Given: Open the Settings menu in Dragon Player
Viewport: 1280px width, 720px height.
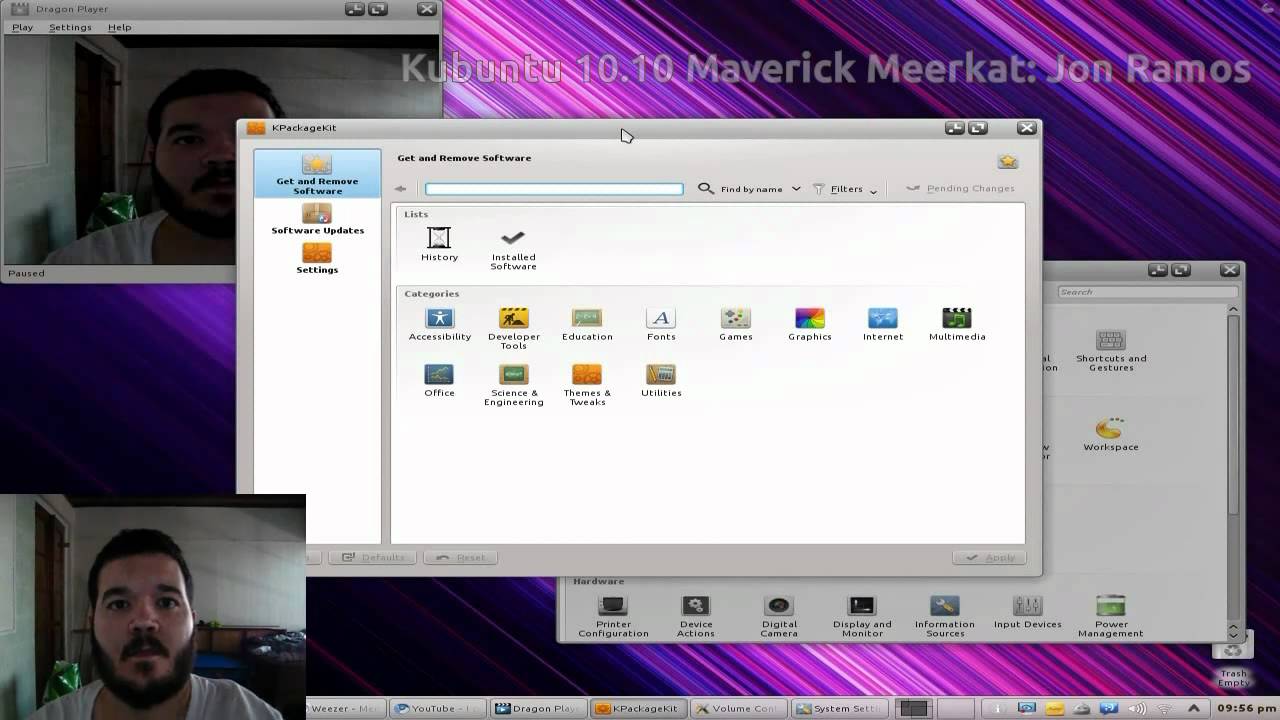Looking at the screenshot, I should tap(70, 27).
